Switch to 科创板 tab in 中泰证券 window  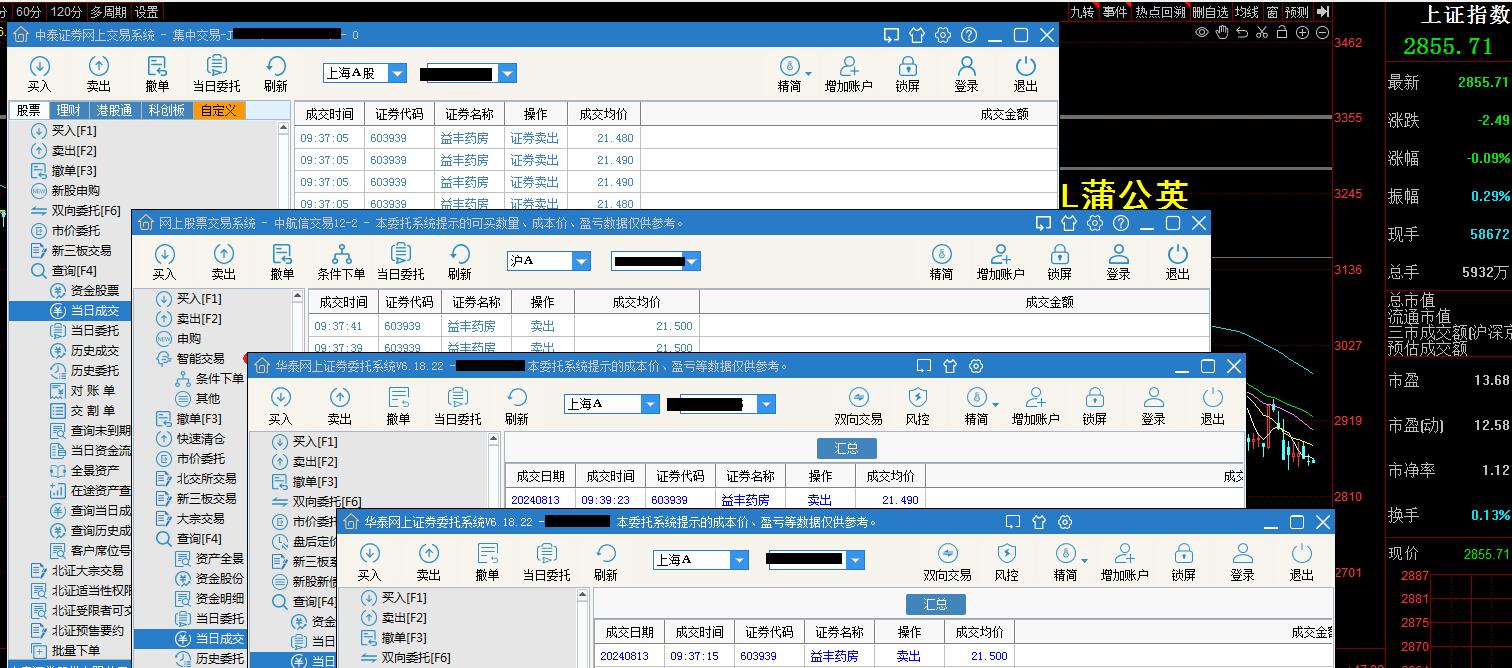pos(166,111)
